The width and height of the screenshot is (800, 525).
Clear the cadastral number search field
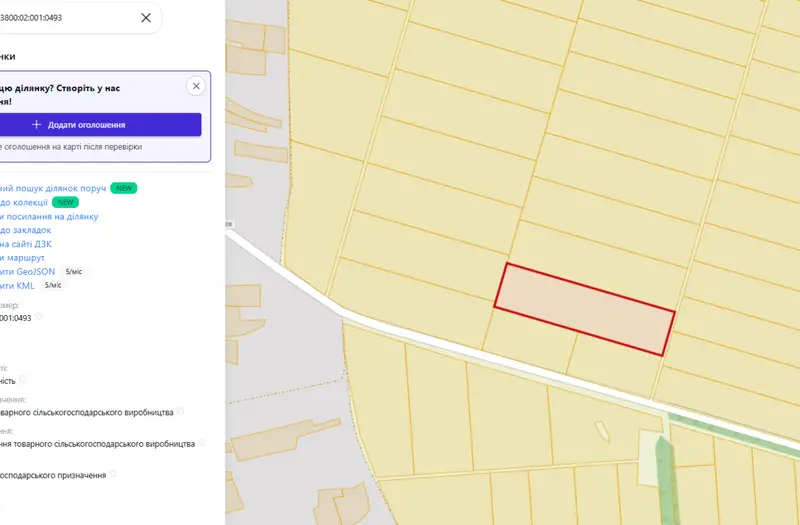(146, 18)
